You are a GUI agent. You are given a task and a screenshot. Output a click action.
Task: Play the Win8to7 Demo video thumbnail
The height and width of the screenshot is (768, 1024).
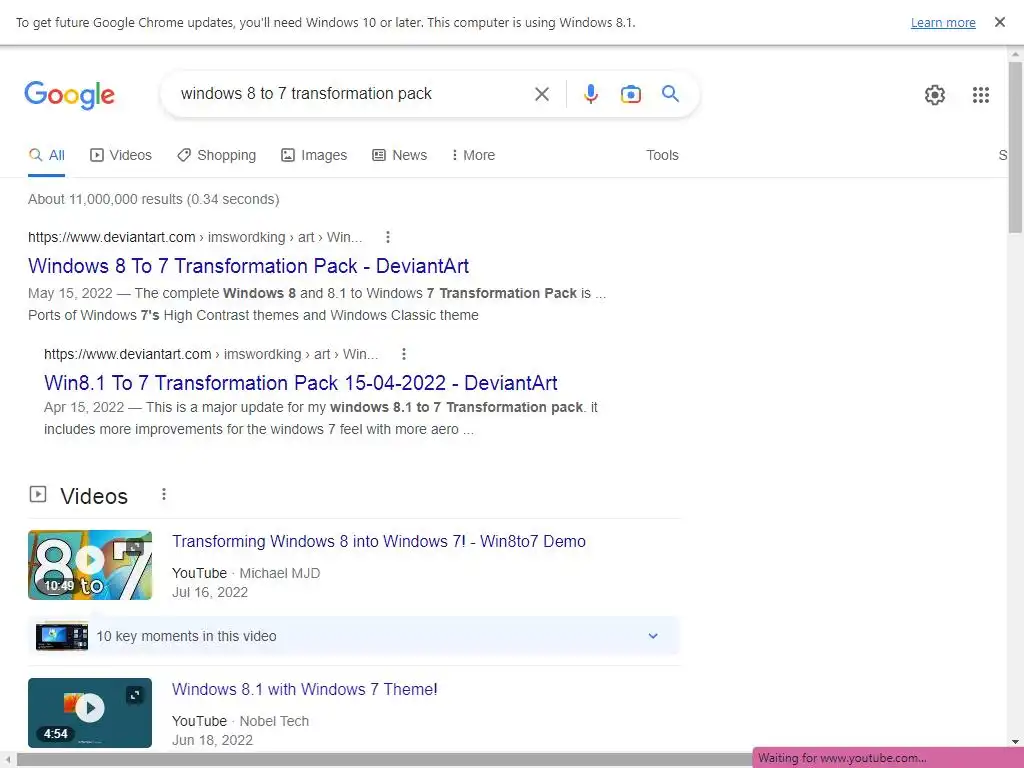[x=90, y=565]
